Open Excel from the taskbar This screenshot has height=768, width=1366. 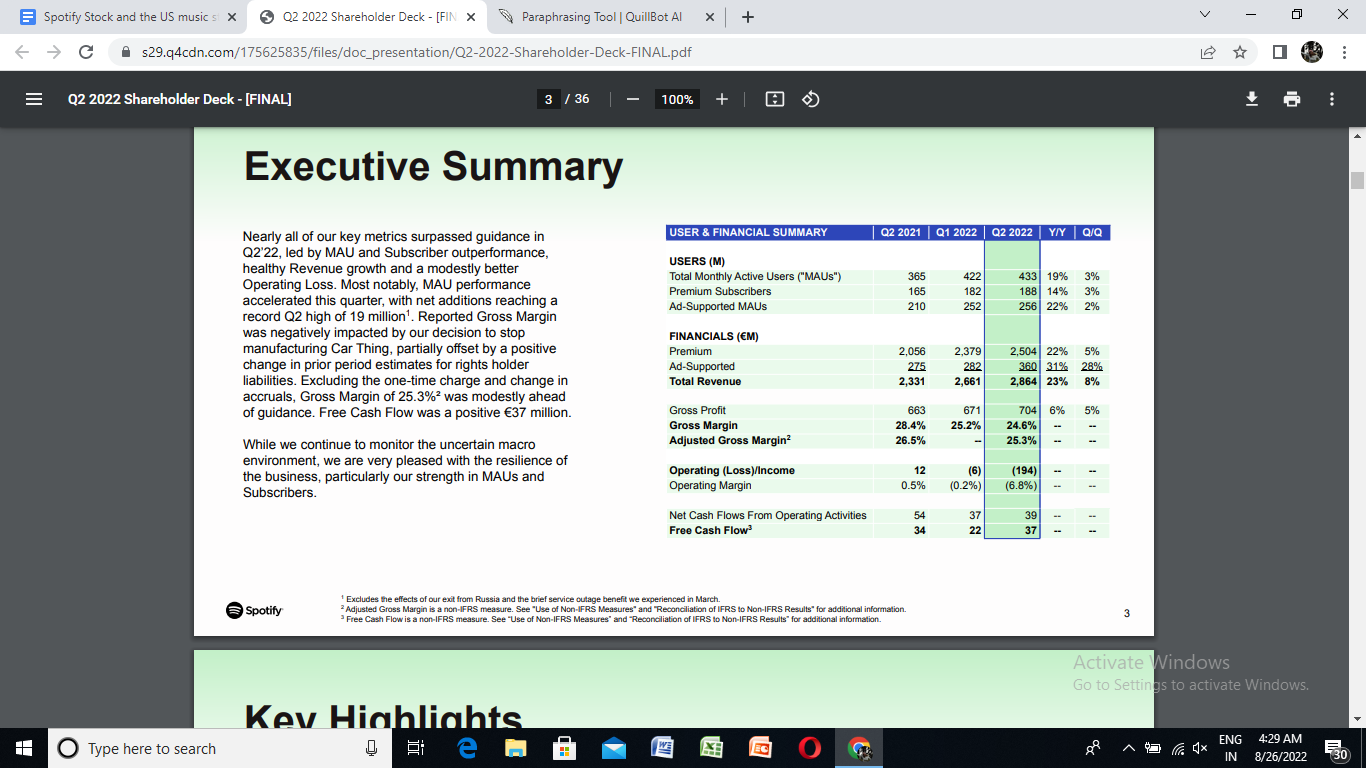click(x=711, y=748)
